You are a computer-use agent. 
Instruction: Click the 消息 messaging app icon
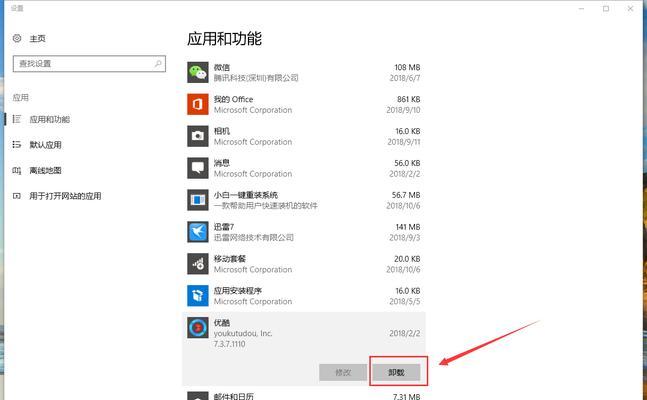point(198,168)
